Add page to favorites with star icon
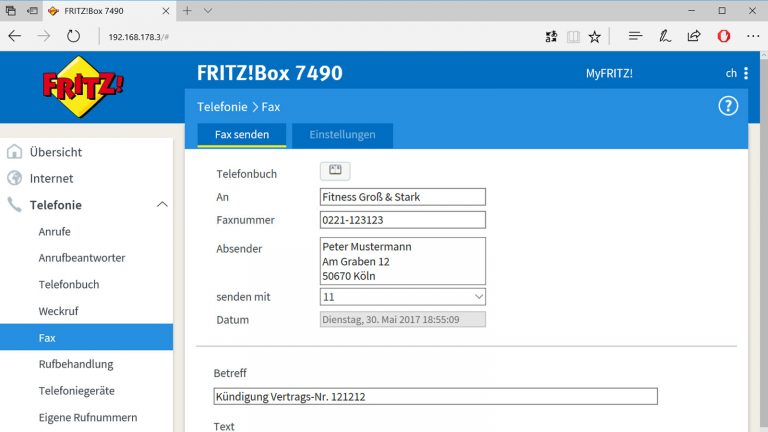The image size is (768, 432). [x=595, y=36]
